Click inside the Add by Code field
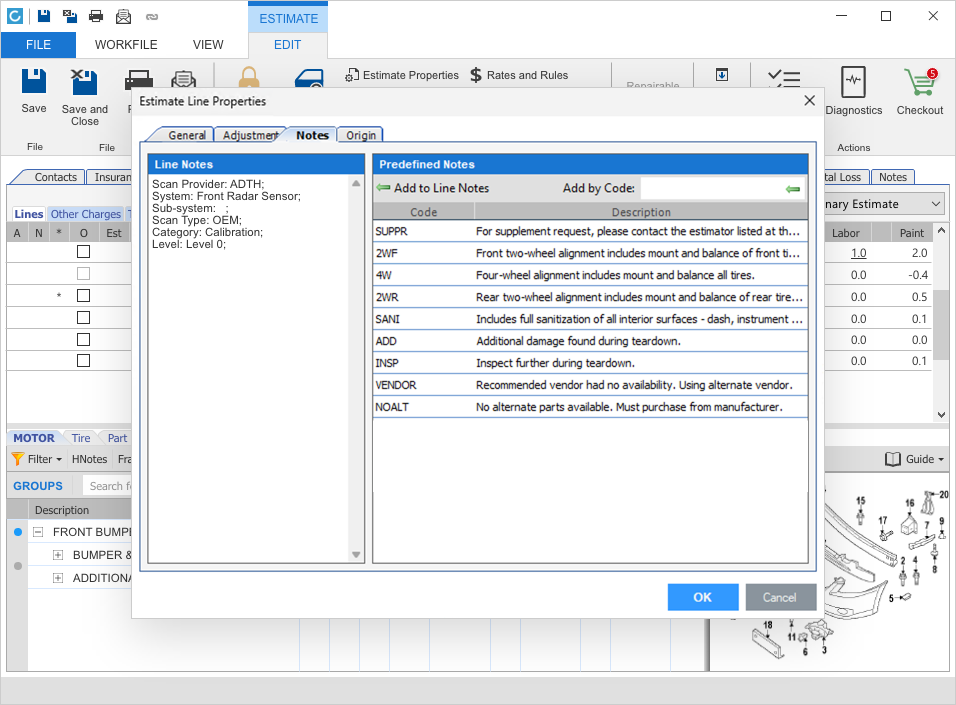The height and width of the screenshot is (705, 956). coord(712,188)
